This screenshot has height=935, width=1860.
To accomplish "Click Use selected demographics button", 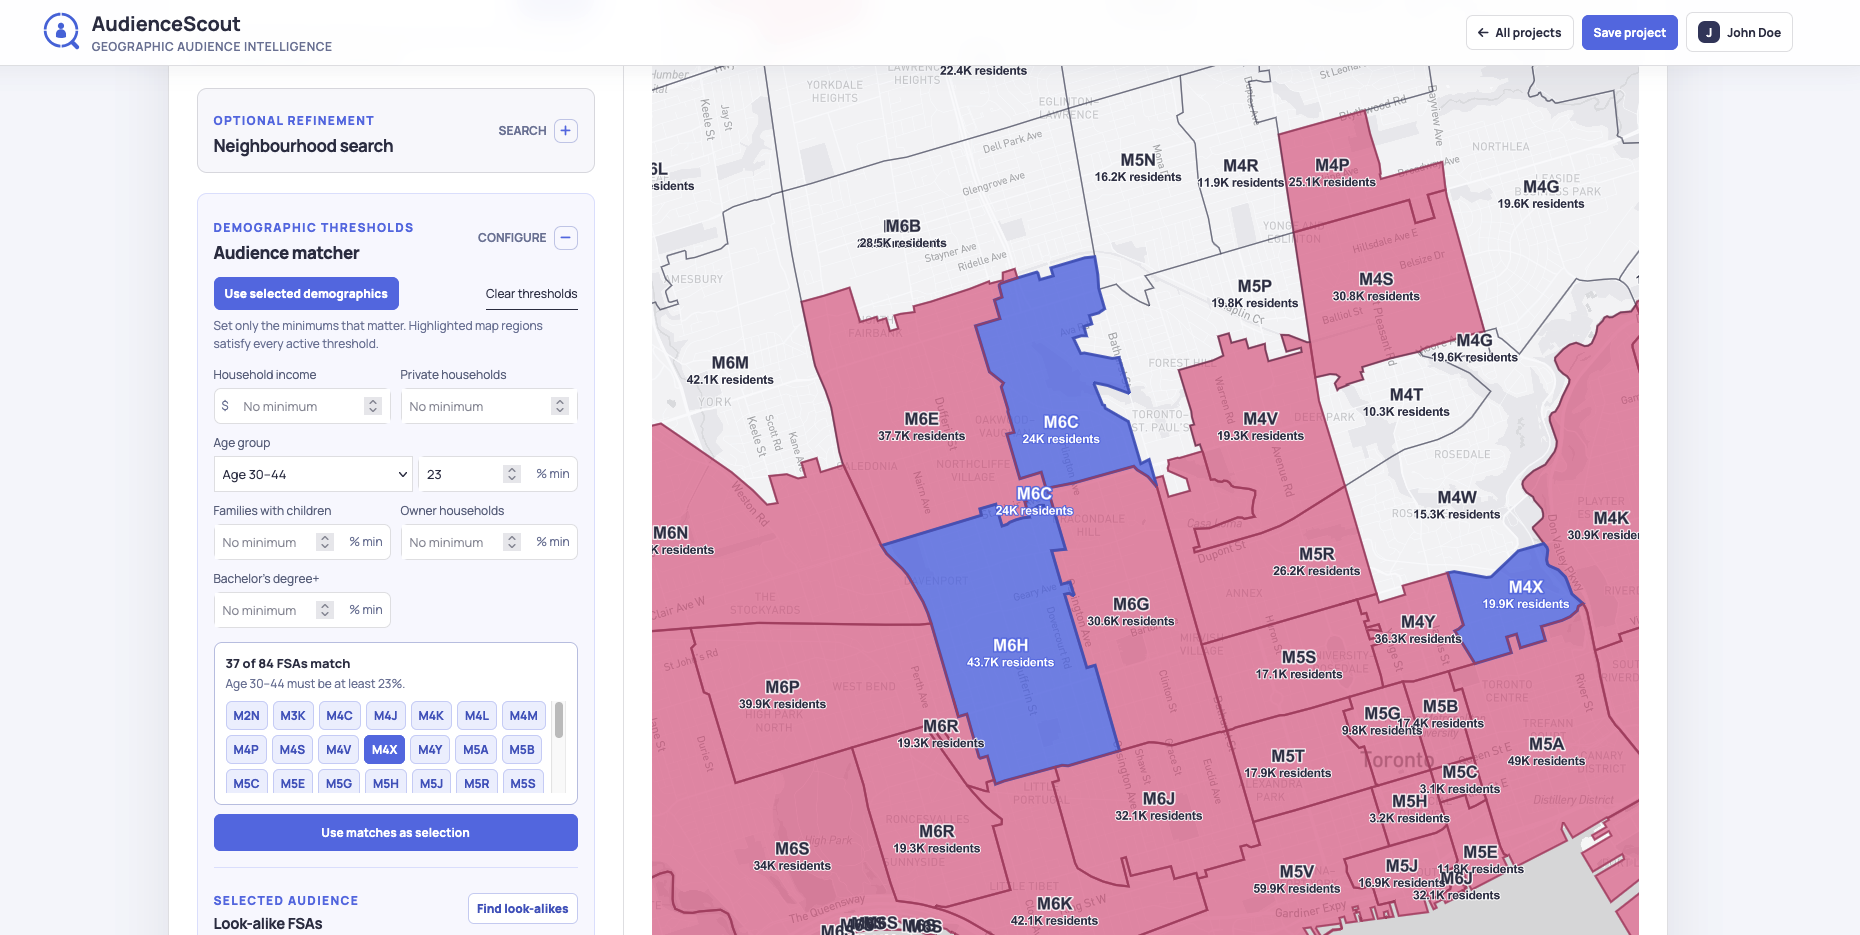I will tap(306, 294).
